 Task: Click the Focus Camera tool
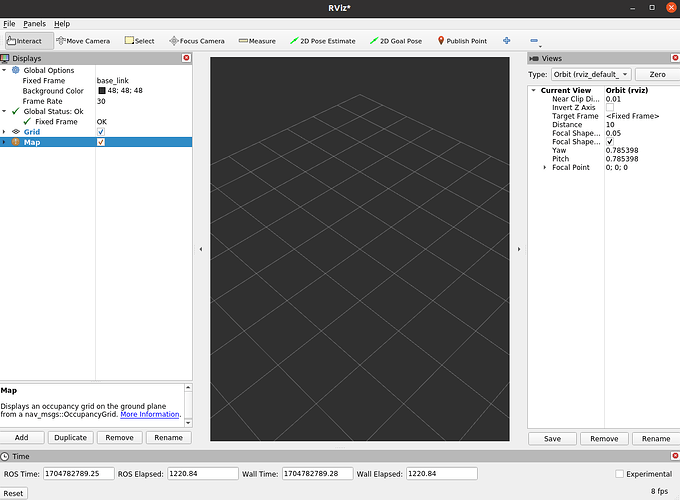pyautogui.click(x=197, y=41)
